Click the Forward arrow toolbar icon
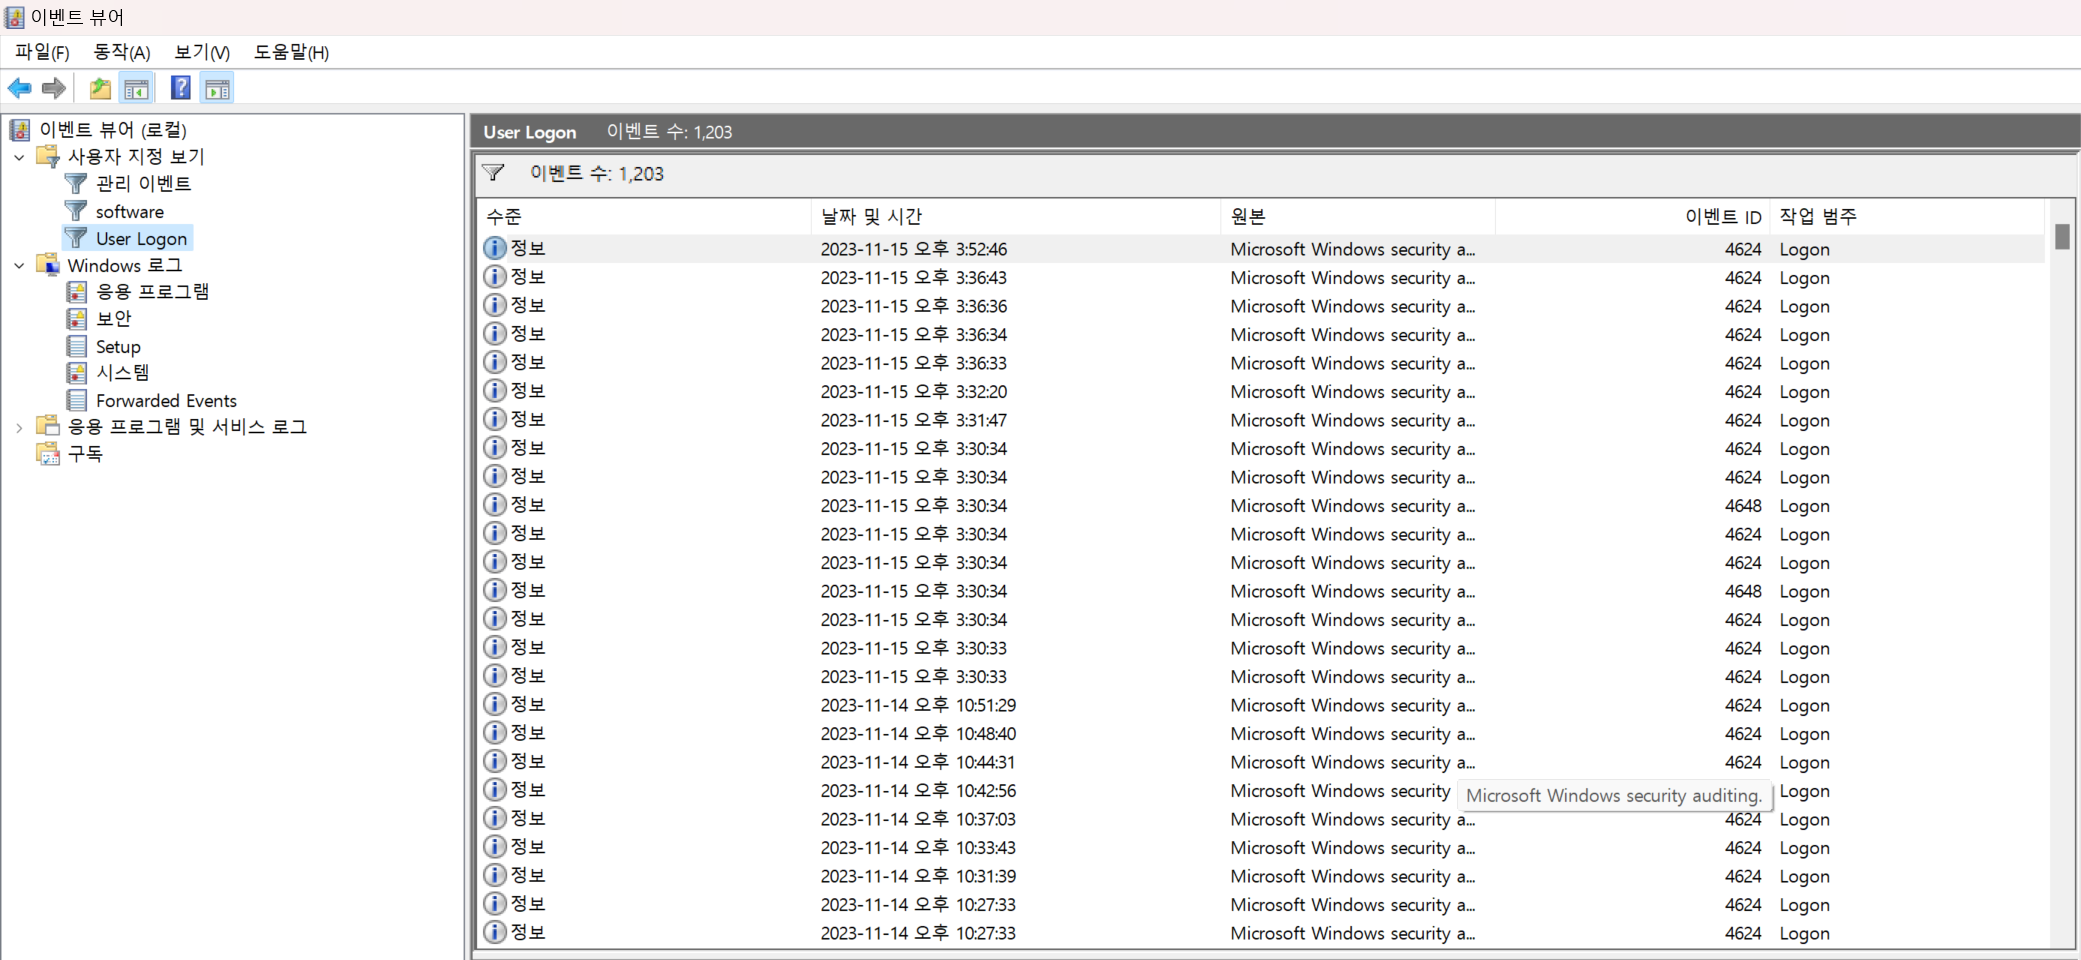 pos(54,88)
